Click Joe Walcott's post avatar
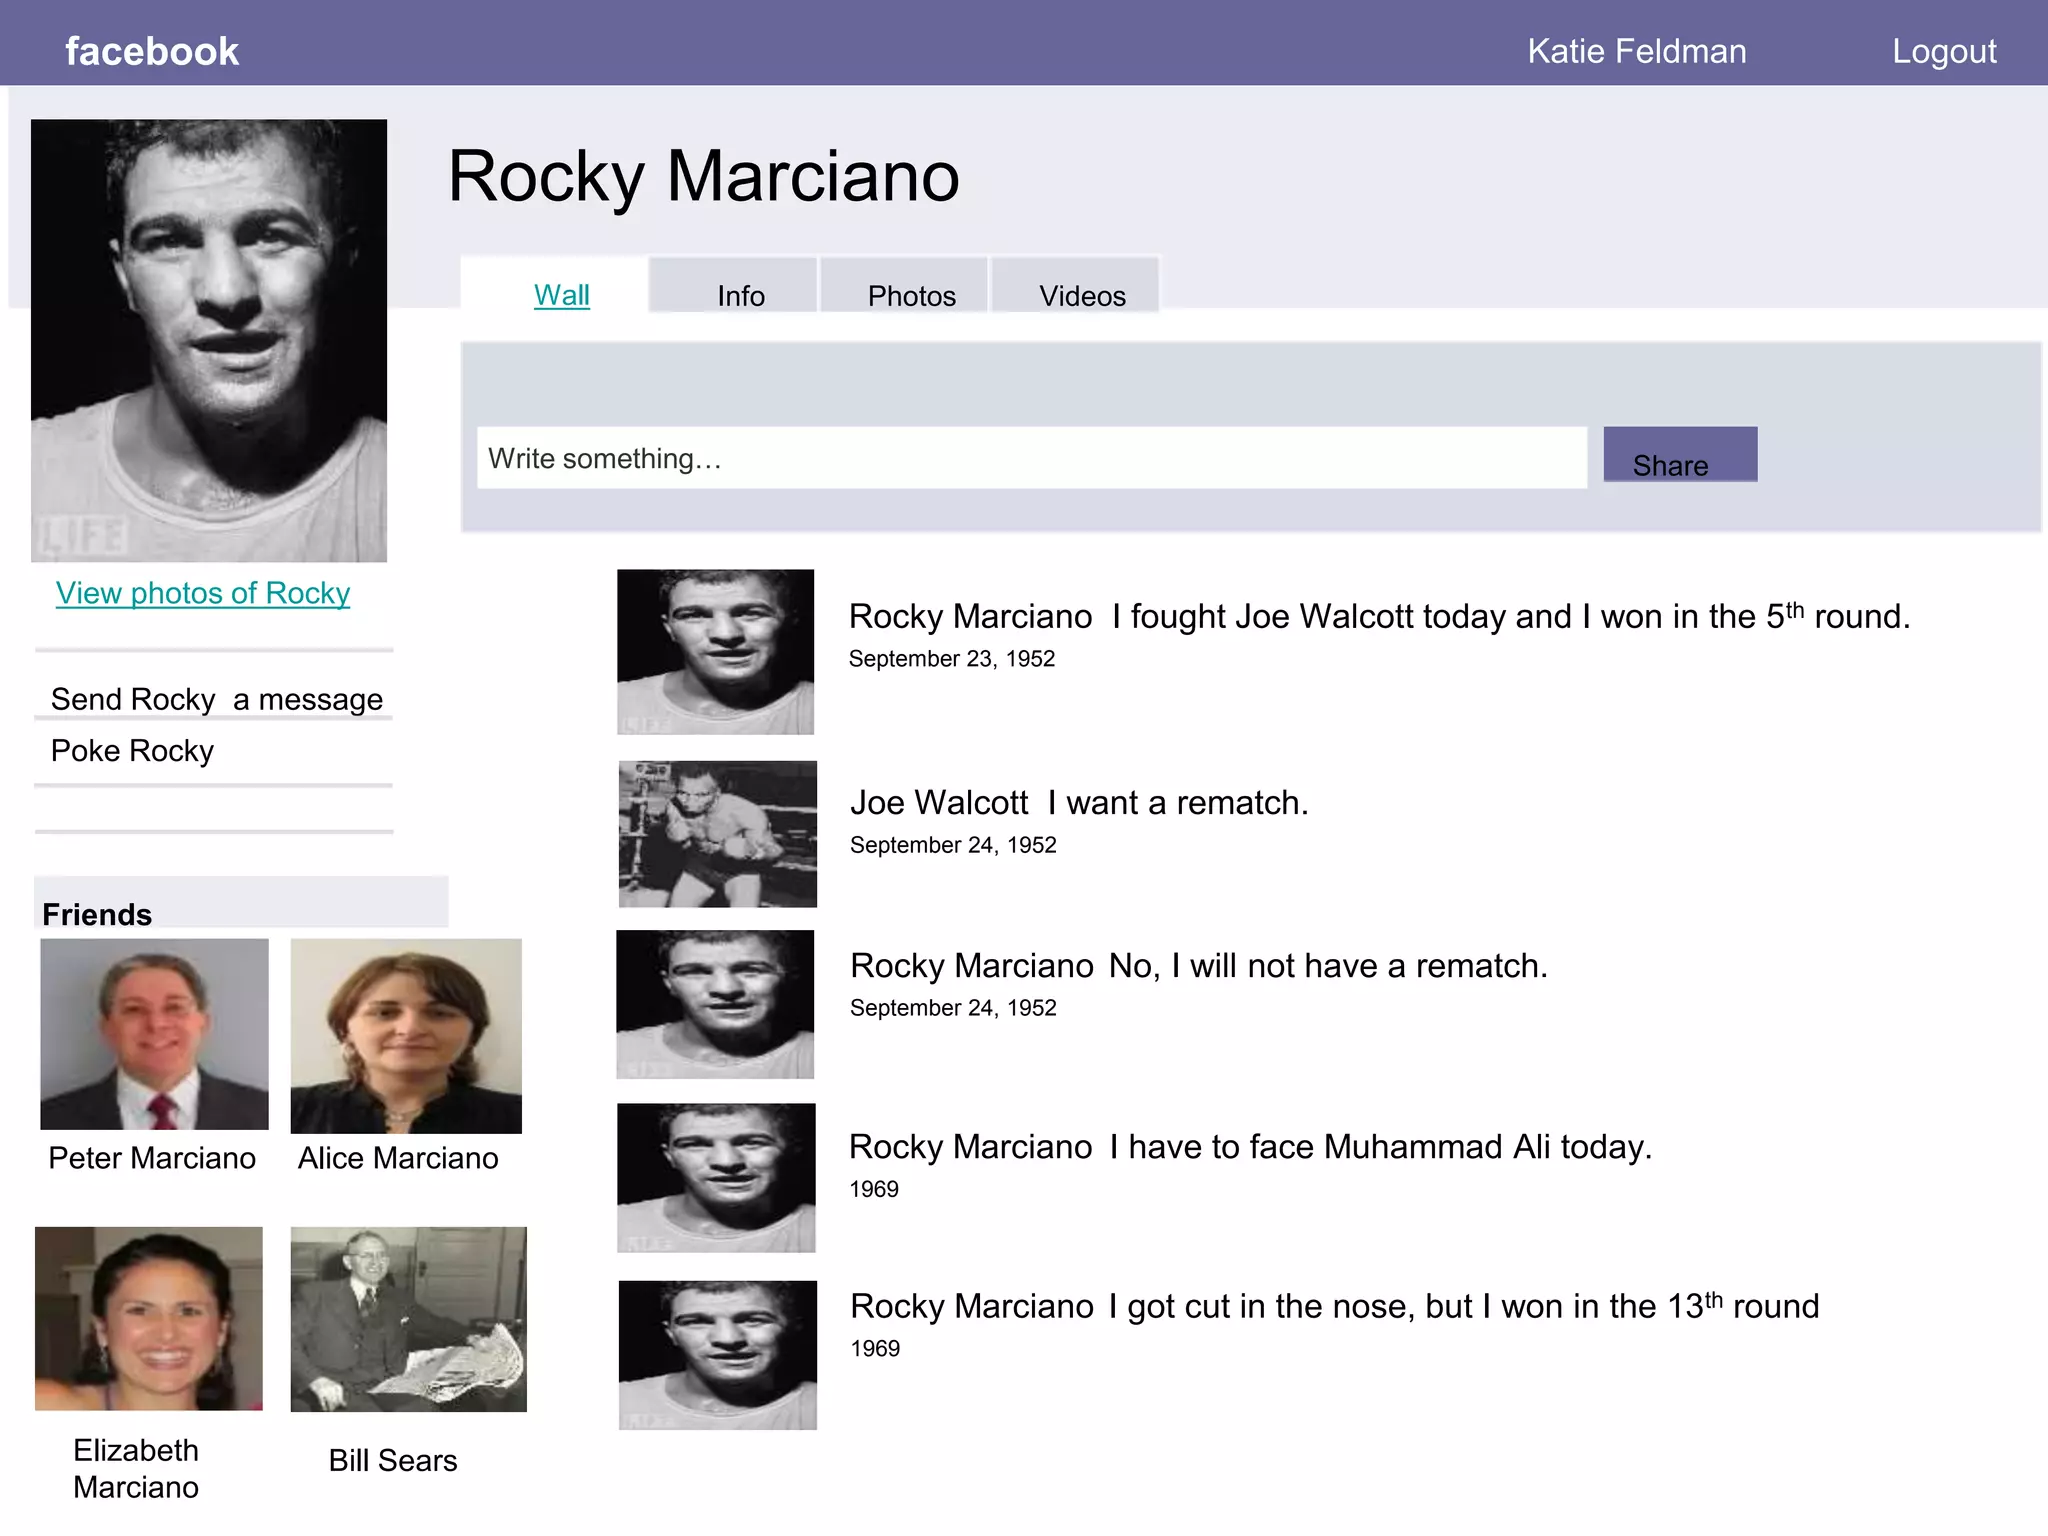Image resolution: width=2048 pixels, height=1536 pixels. 717,834
